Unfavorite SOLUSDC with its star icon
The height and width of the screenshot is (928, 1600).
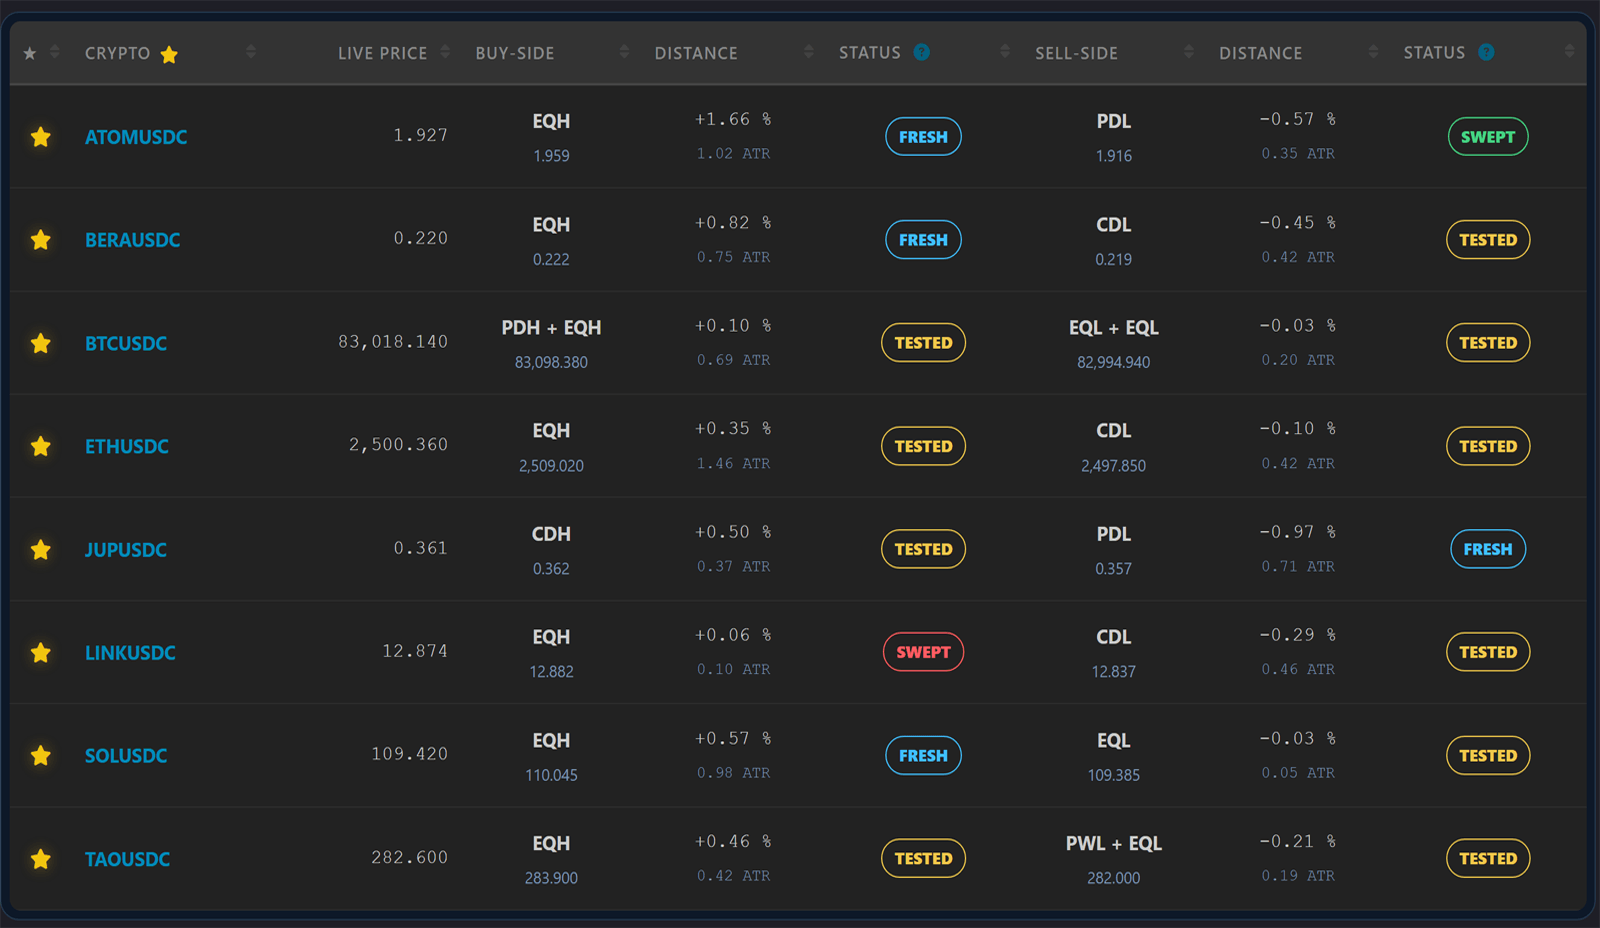(41, 755)
